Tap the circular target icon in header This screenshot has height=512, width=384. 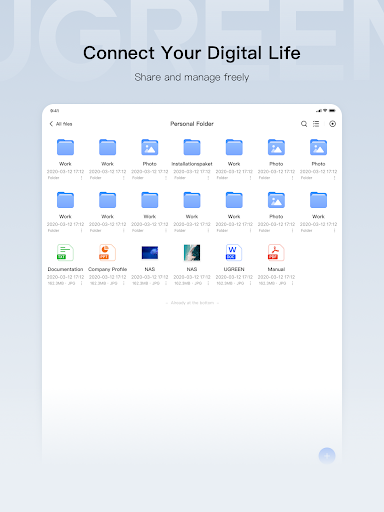click(x=332, y=124)
